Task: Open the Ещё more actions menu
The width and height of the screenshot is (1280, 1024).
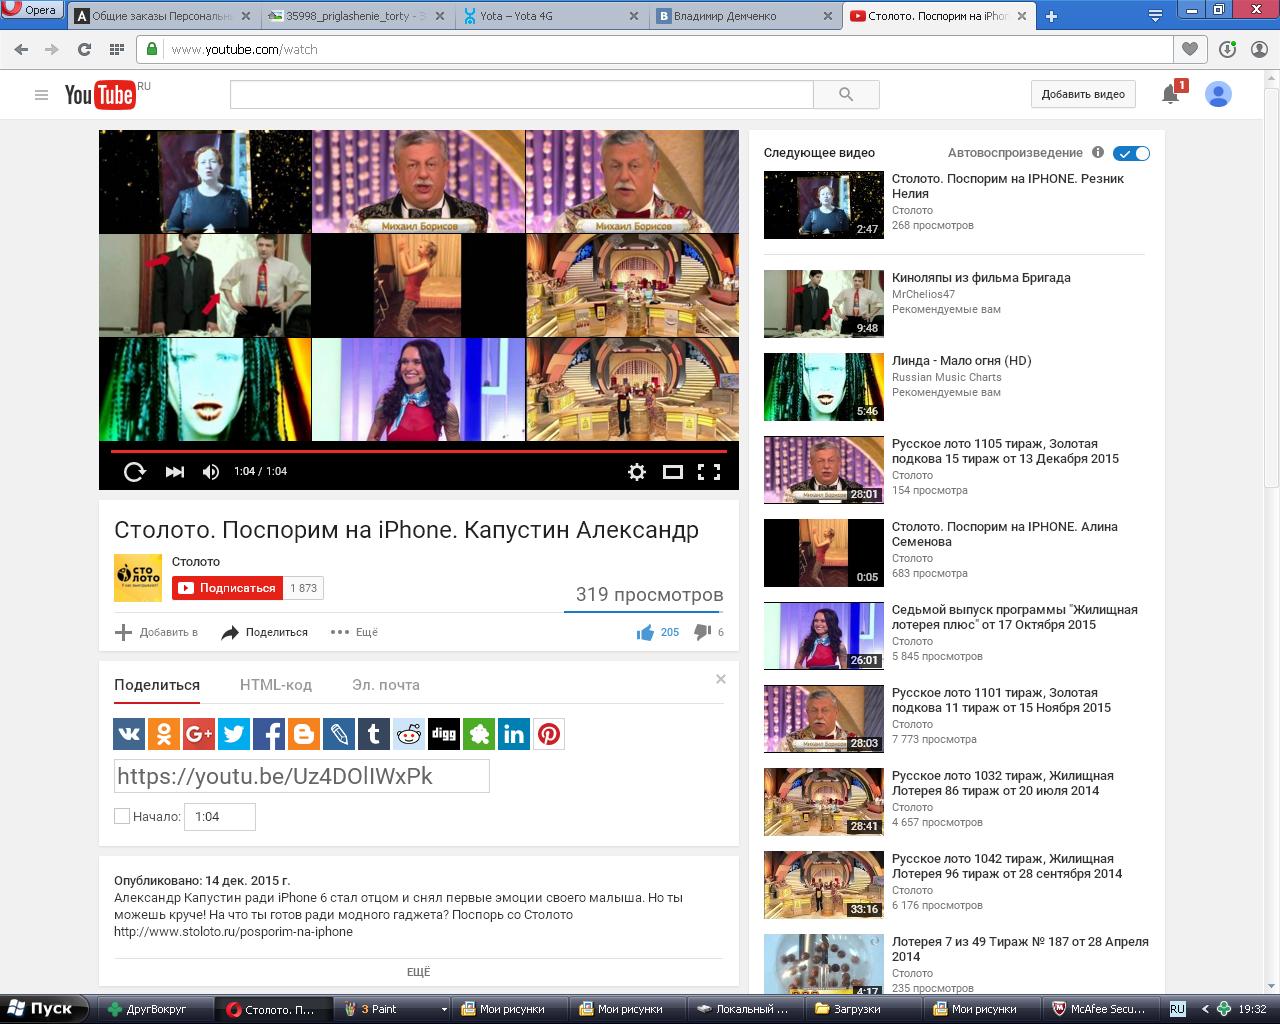Action: tap(354, 632)
